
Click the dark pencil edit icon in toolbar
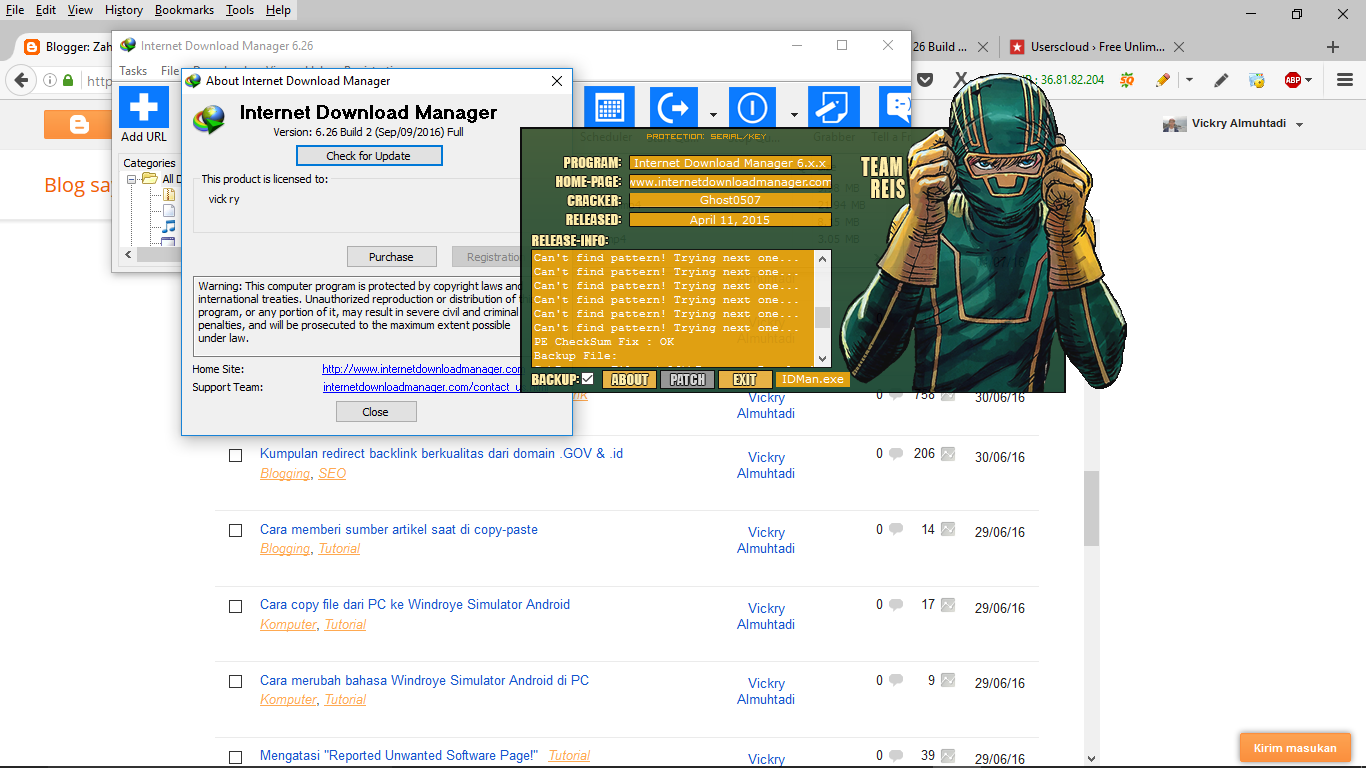coord(1221,80)
